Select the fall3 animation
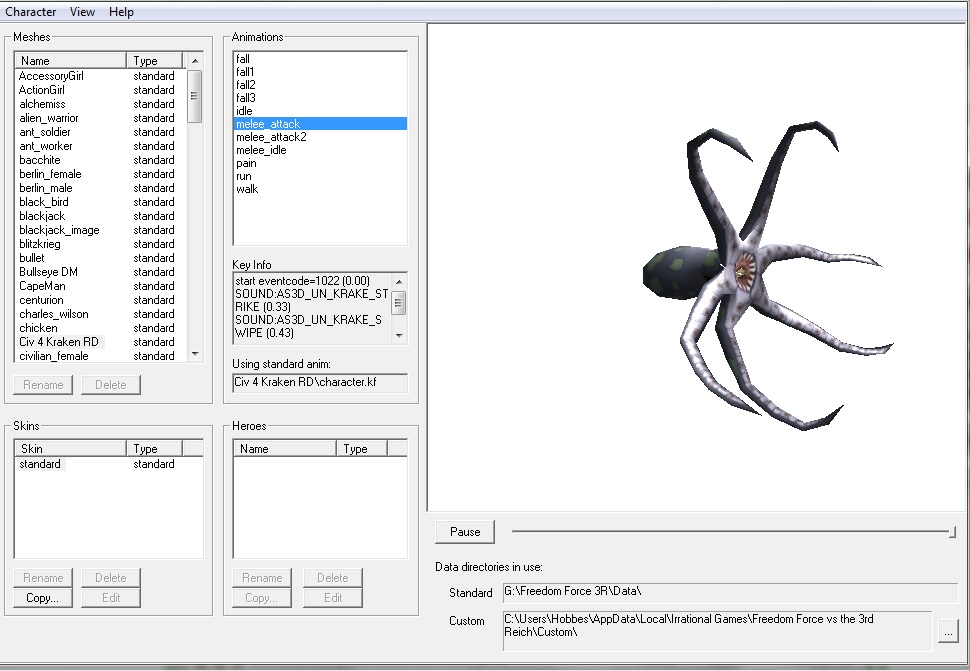Viewport: 970px width, 671px height. (320, 98)
